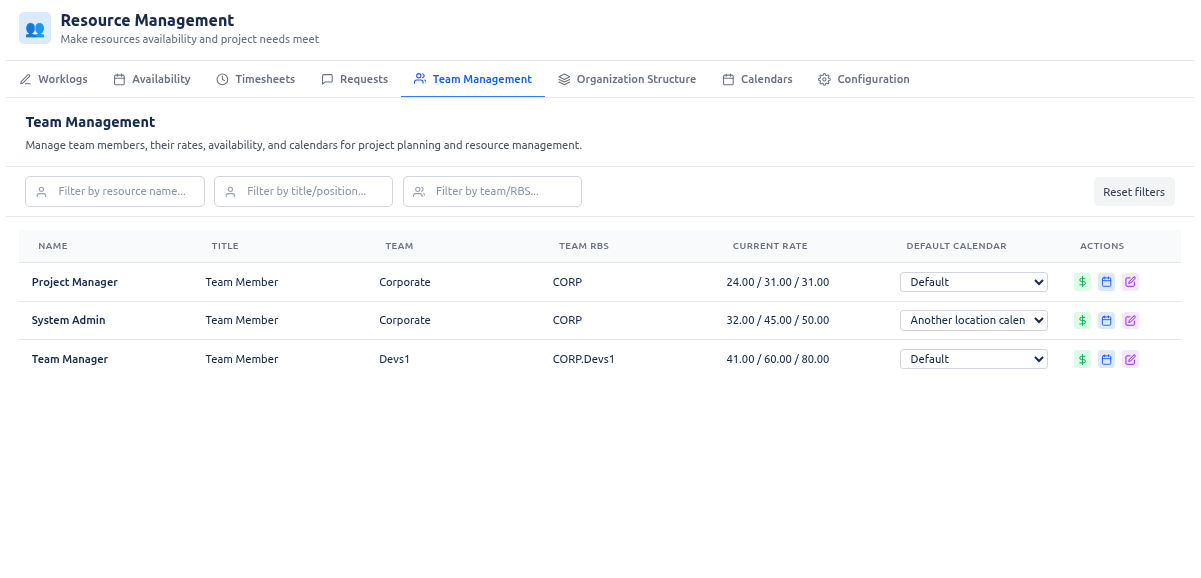Open the dollar rate icon for Team Manager
1201x578 pixels.
1082,359
